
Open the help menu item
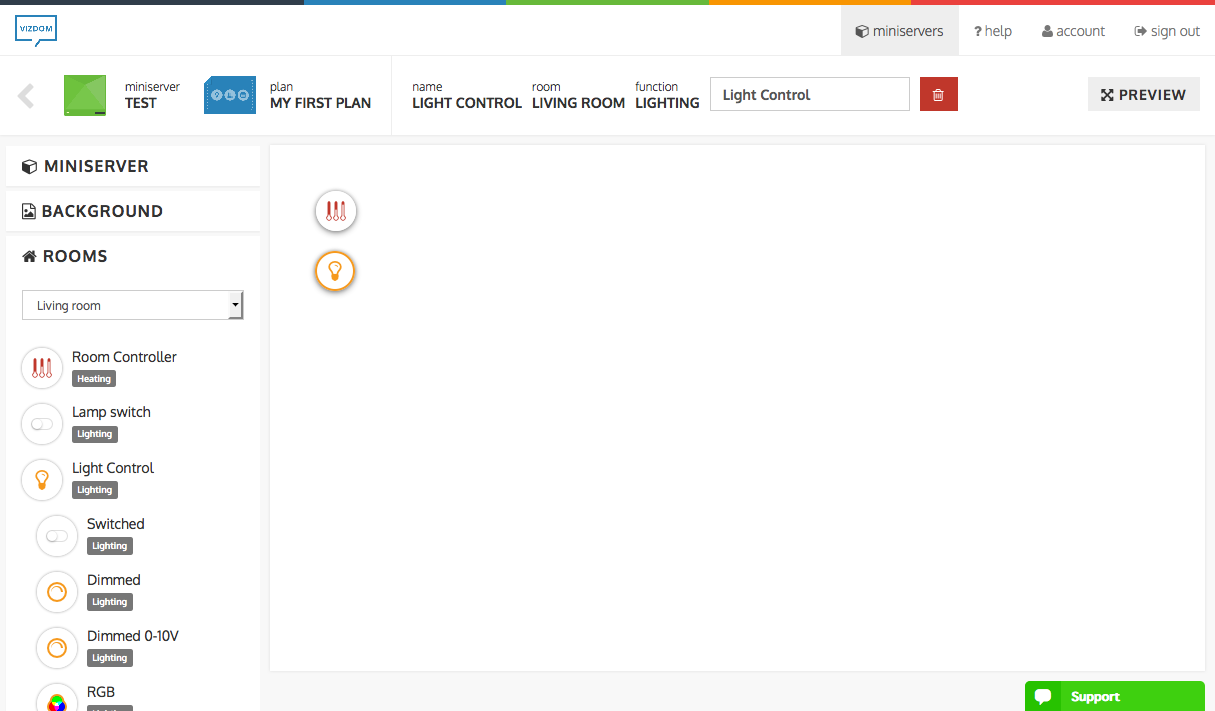coord(993,31)
